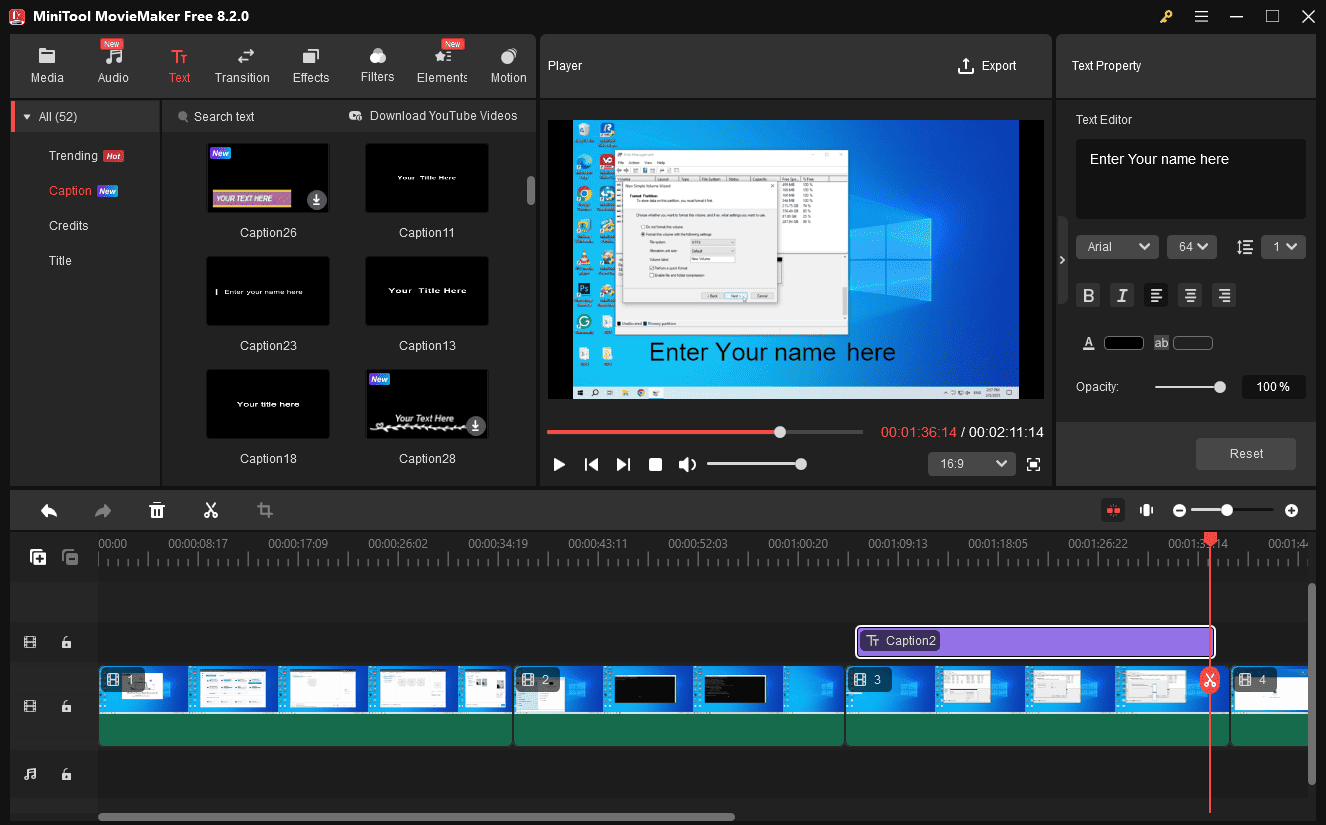Open the Effects tab

tap(311, 66)
